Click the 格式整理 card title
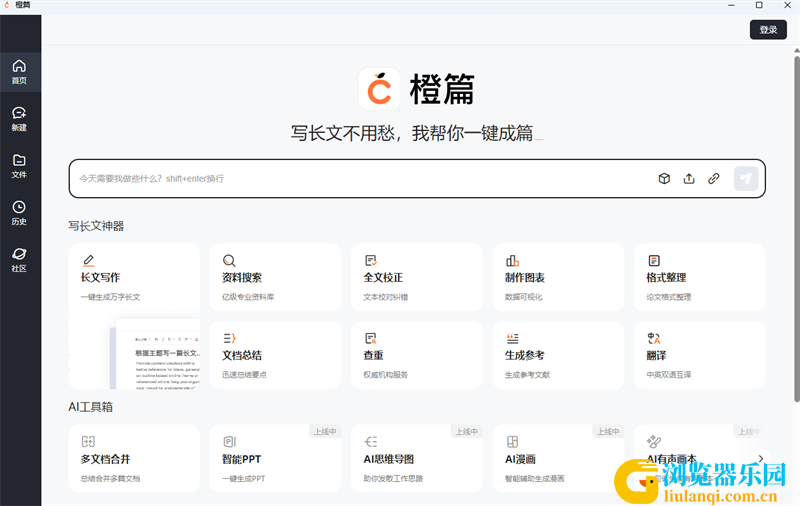 click(666, 277)
